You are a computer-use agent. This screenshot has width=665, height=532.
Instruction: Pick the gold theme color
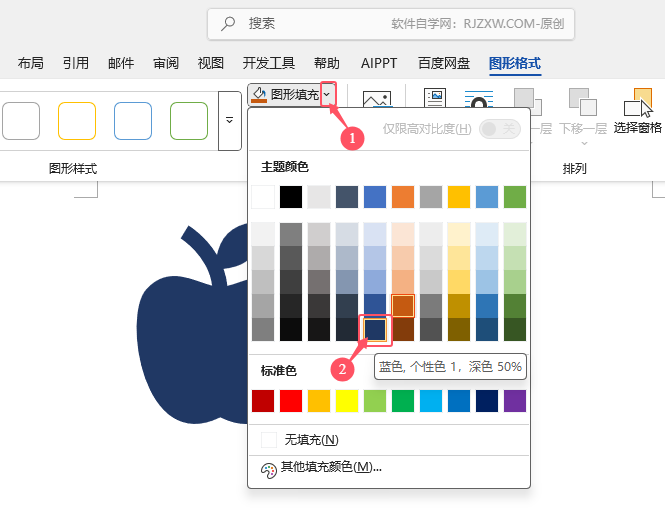pos(459,197)
